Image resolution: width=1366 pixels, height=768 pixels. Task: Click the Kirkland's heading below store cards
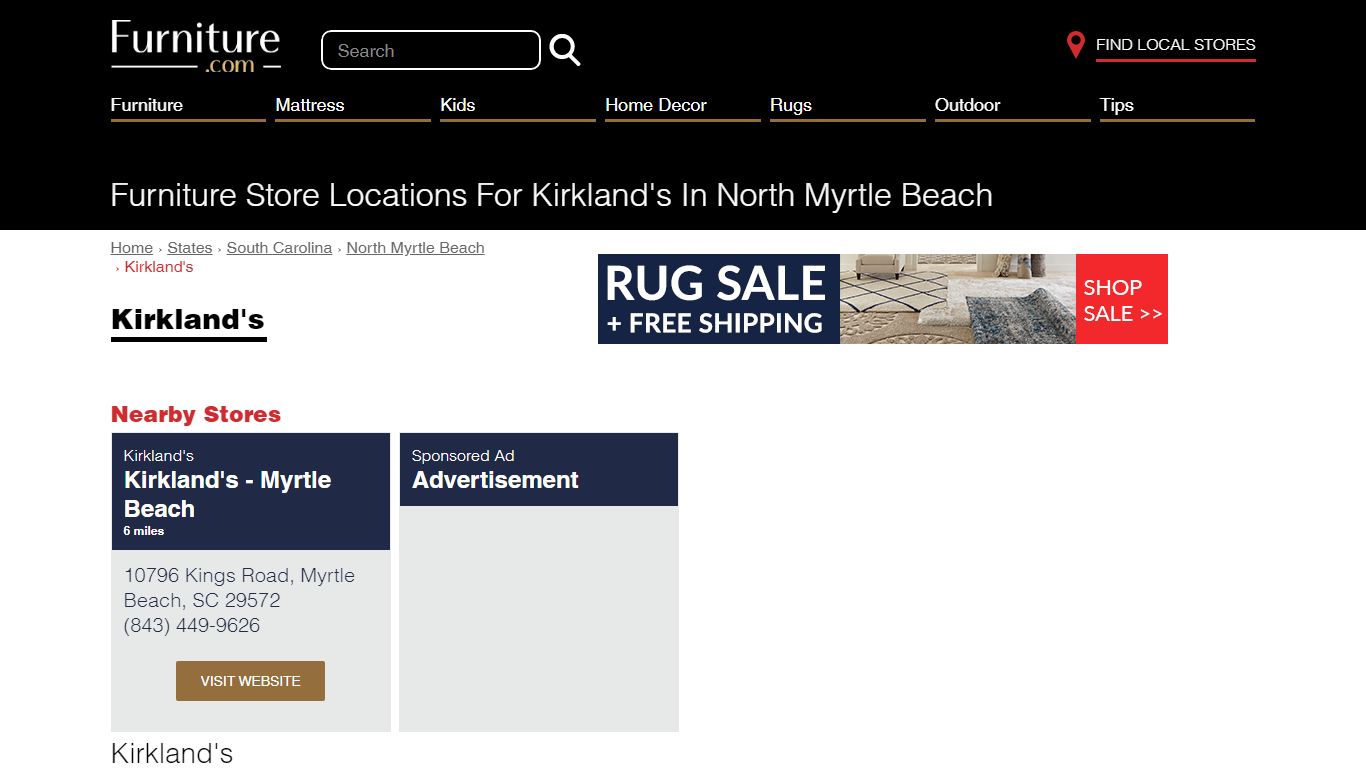172,754
